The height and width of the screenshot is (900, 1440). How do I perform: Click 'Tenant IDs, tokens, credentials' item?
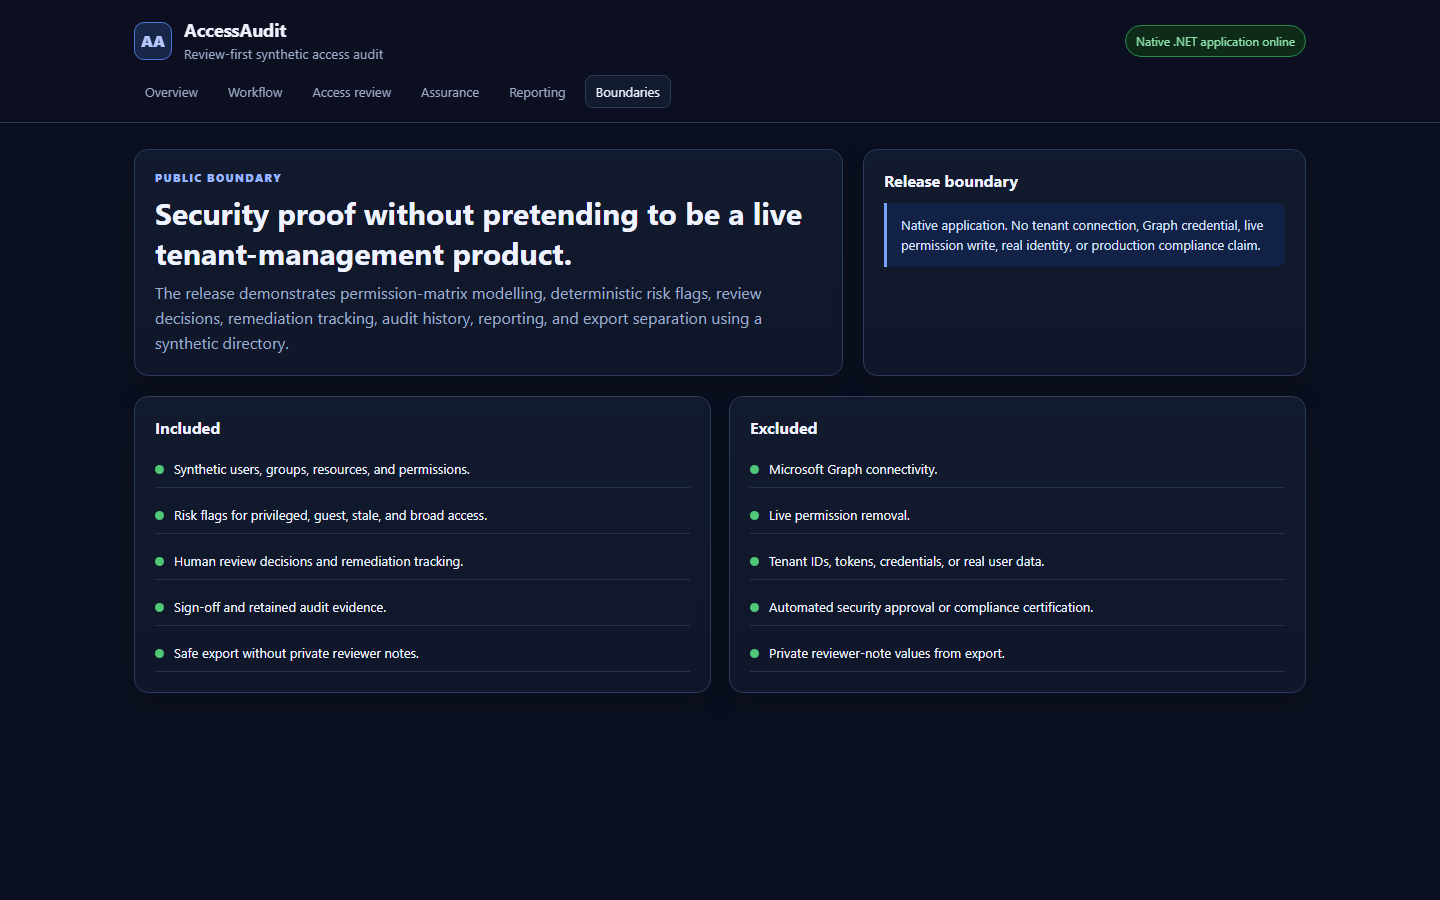[x=906, y=561]
